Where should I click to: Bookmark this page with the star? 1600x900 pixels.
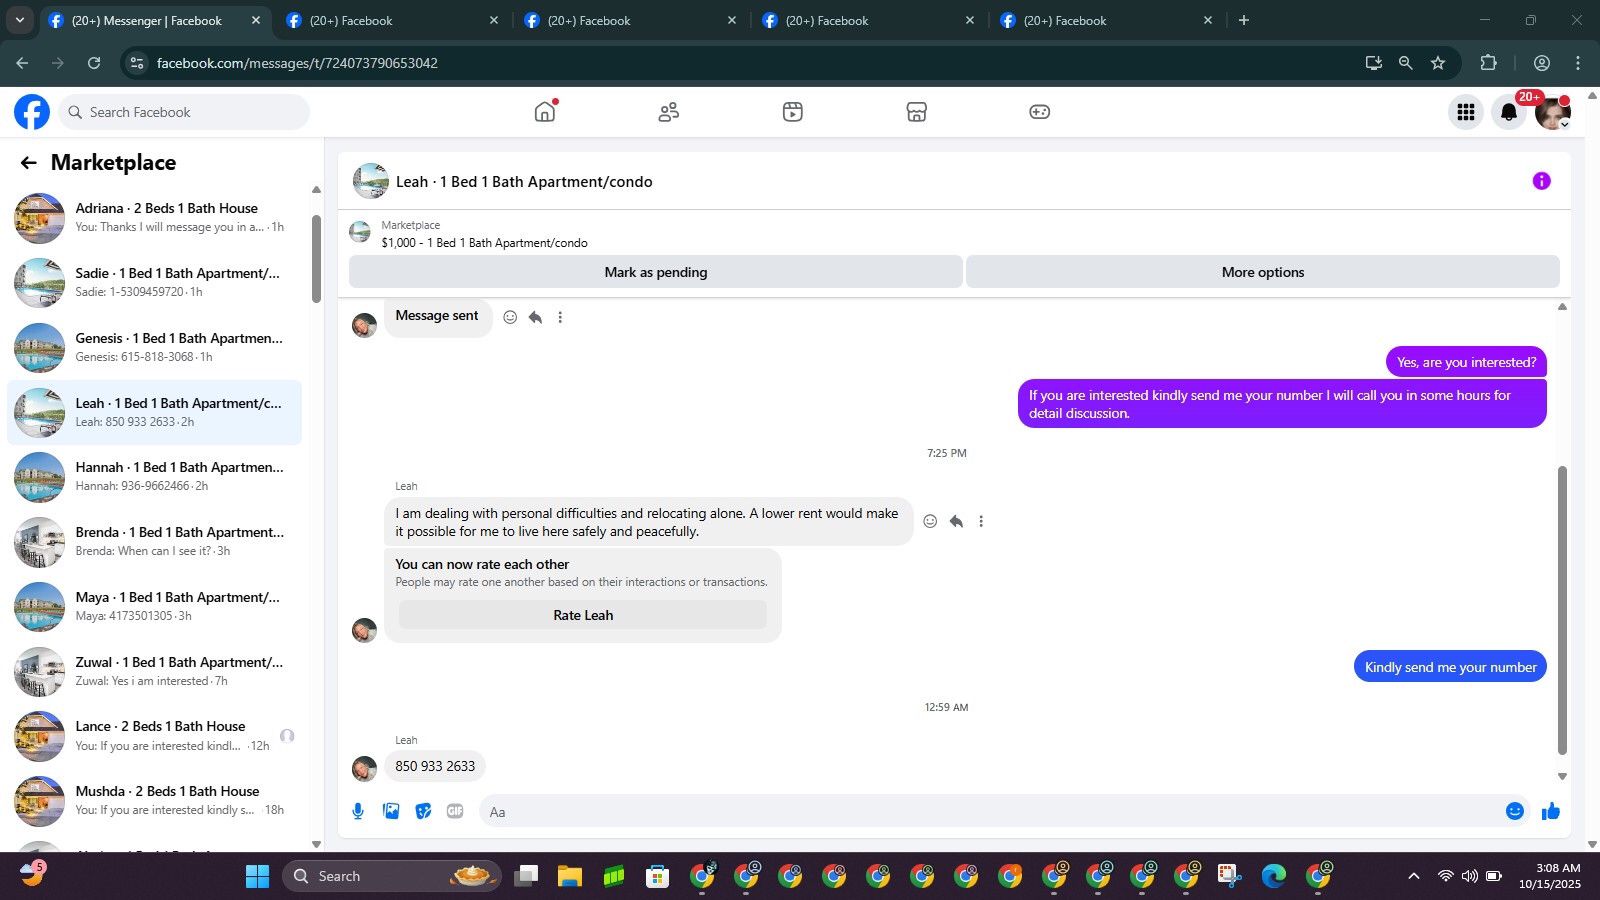click(x=1438, y=63)
